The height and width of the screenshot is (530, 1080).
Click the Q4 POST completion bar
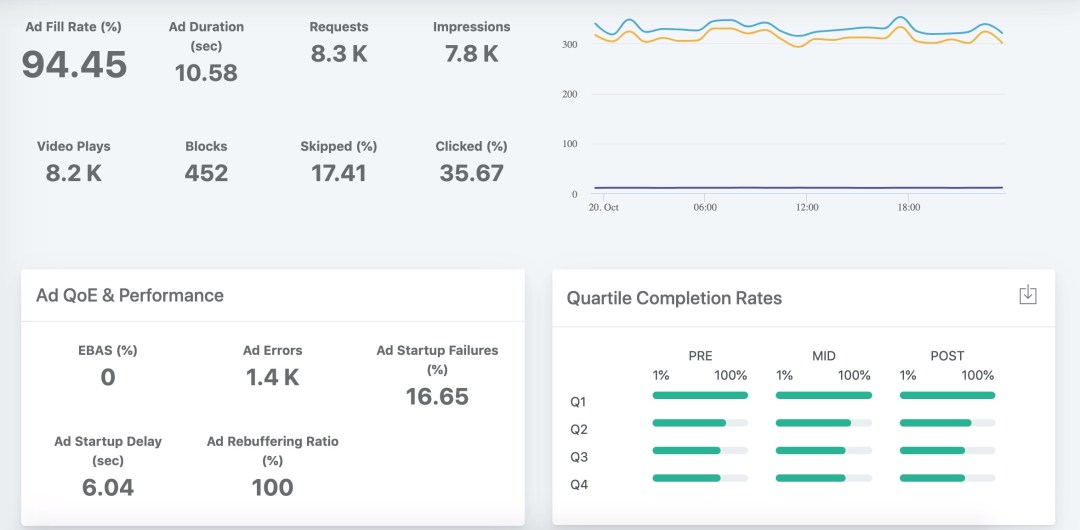(947, 478)
